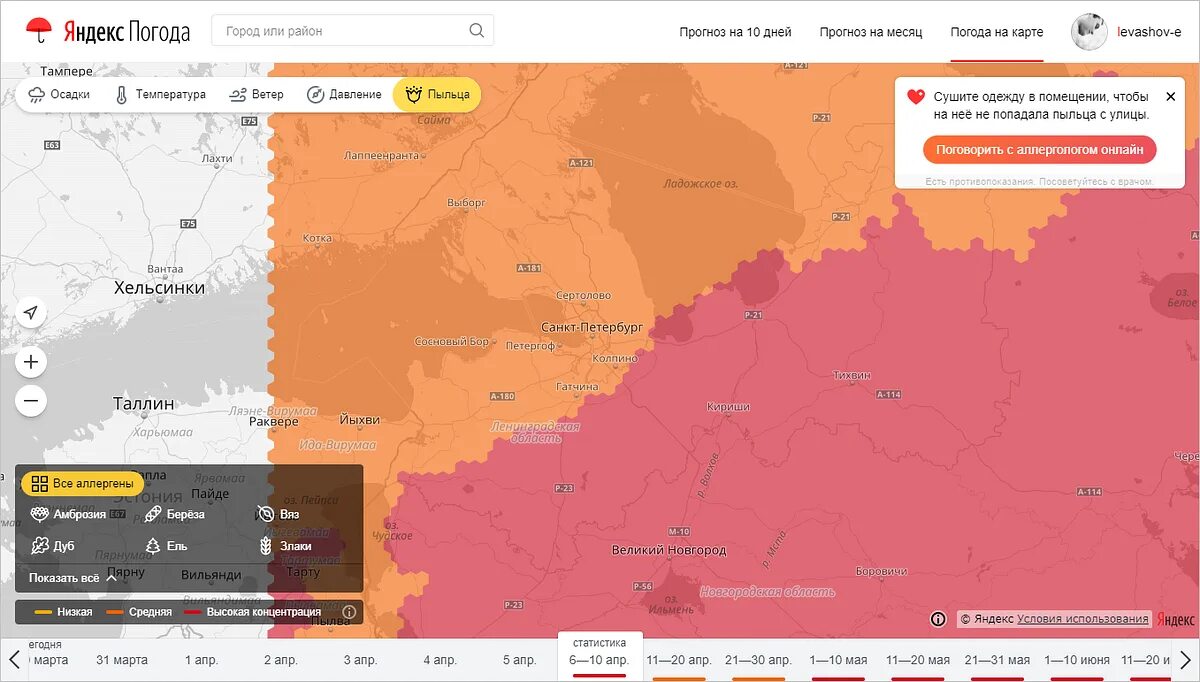Viewport: 1200px width, 682px height.
Task: Click the levashov-e username
Action: (x=1149, y=32)
